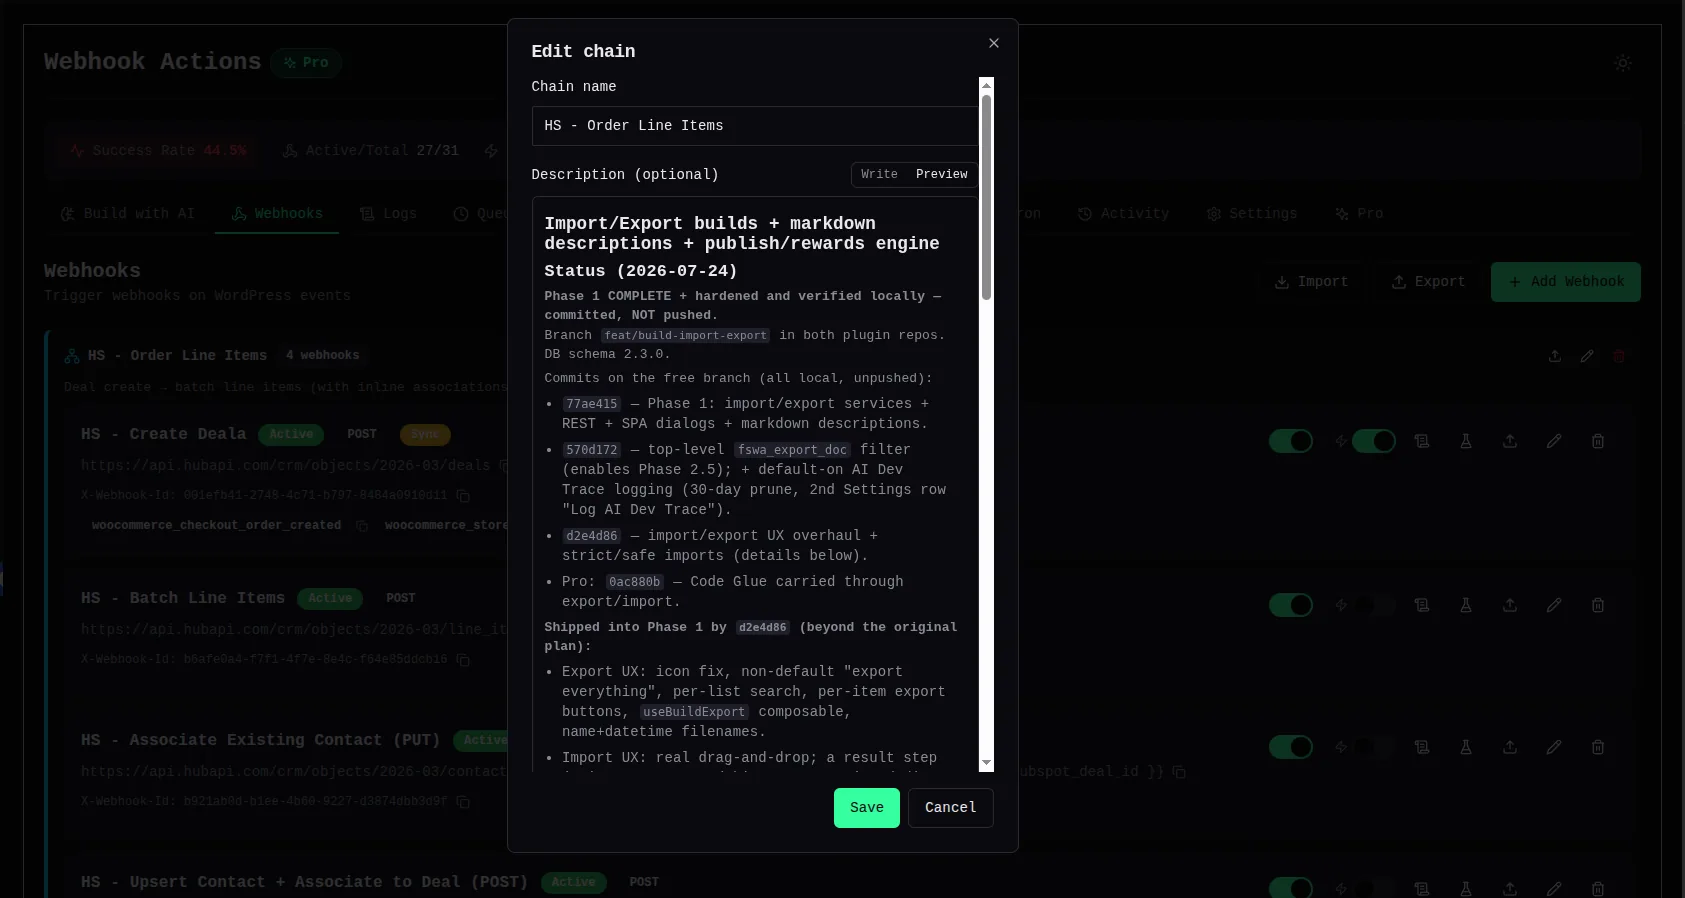
Task: Copy the Create Deala X-Webhook-Id
Action: click(463, 496)
